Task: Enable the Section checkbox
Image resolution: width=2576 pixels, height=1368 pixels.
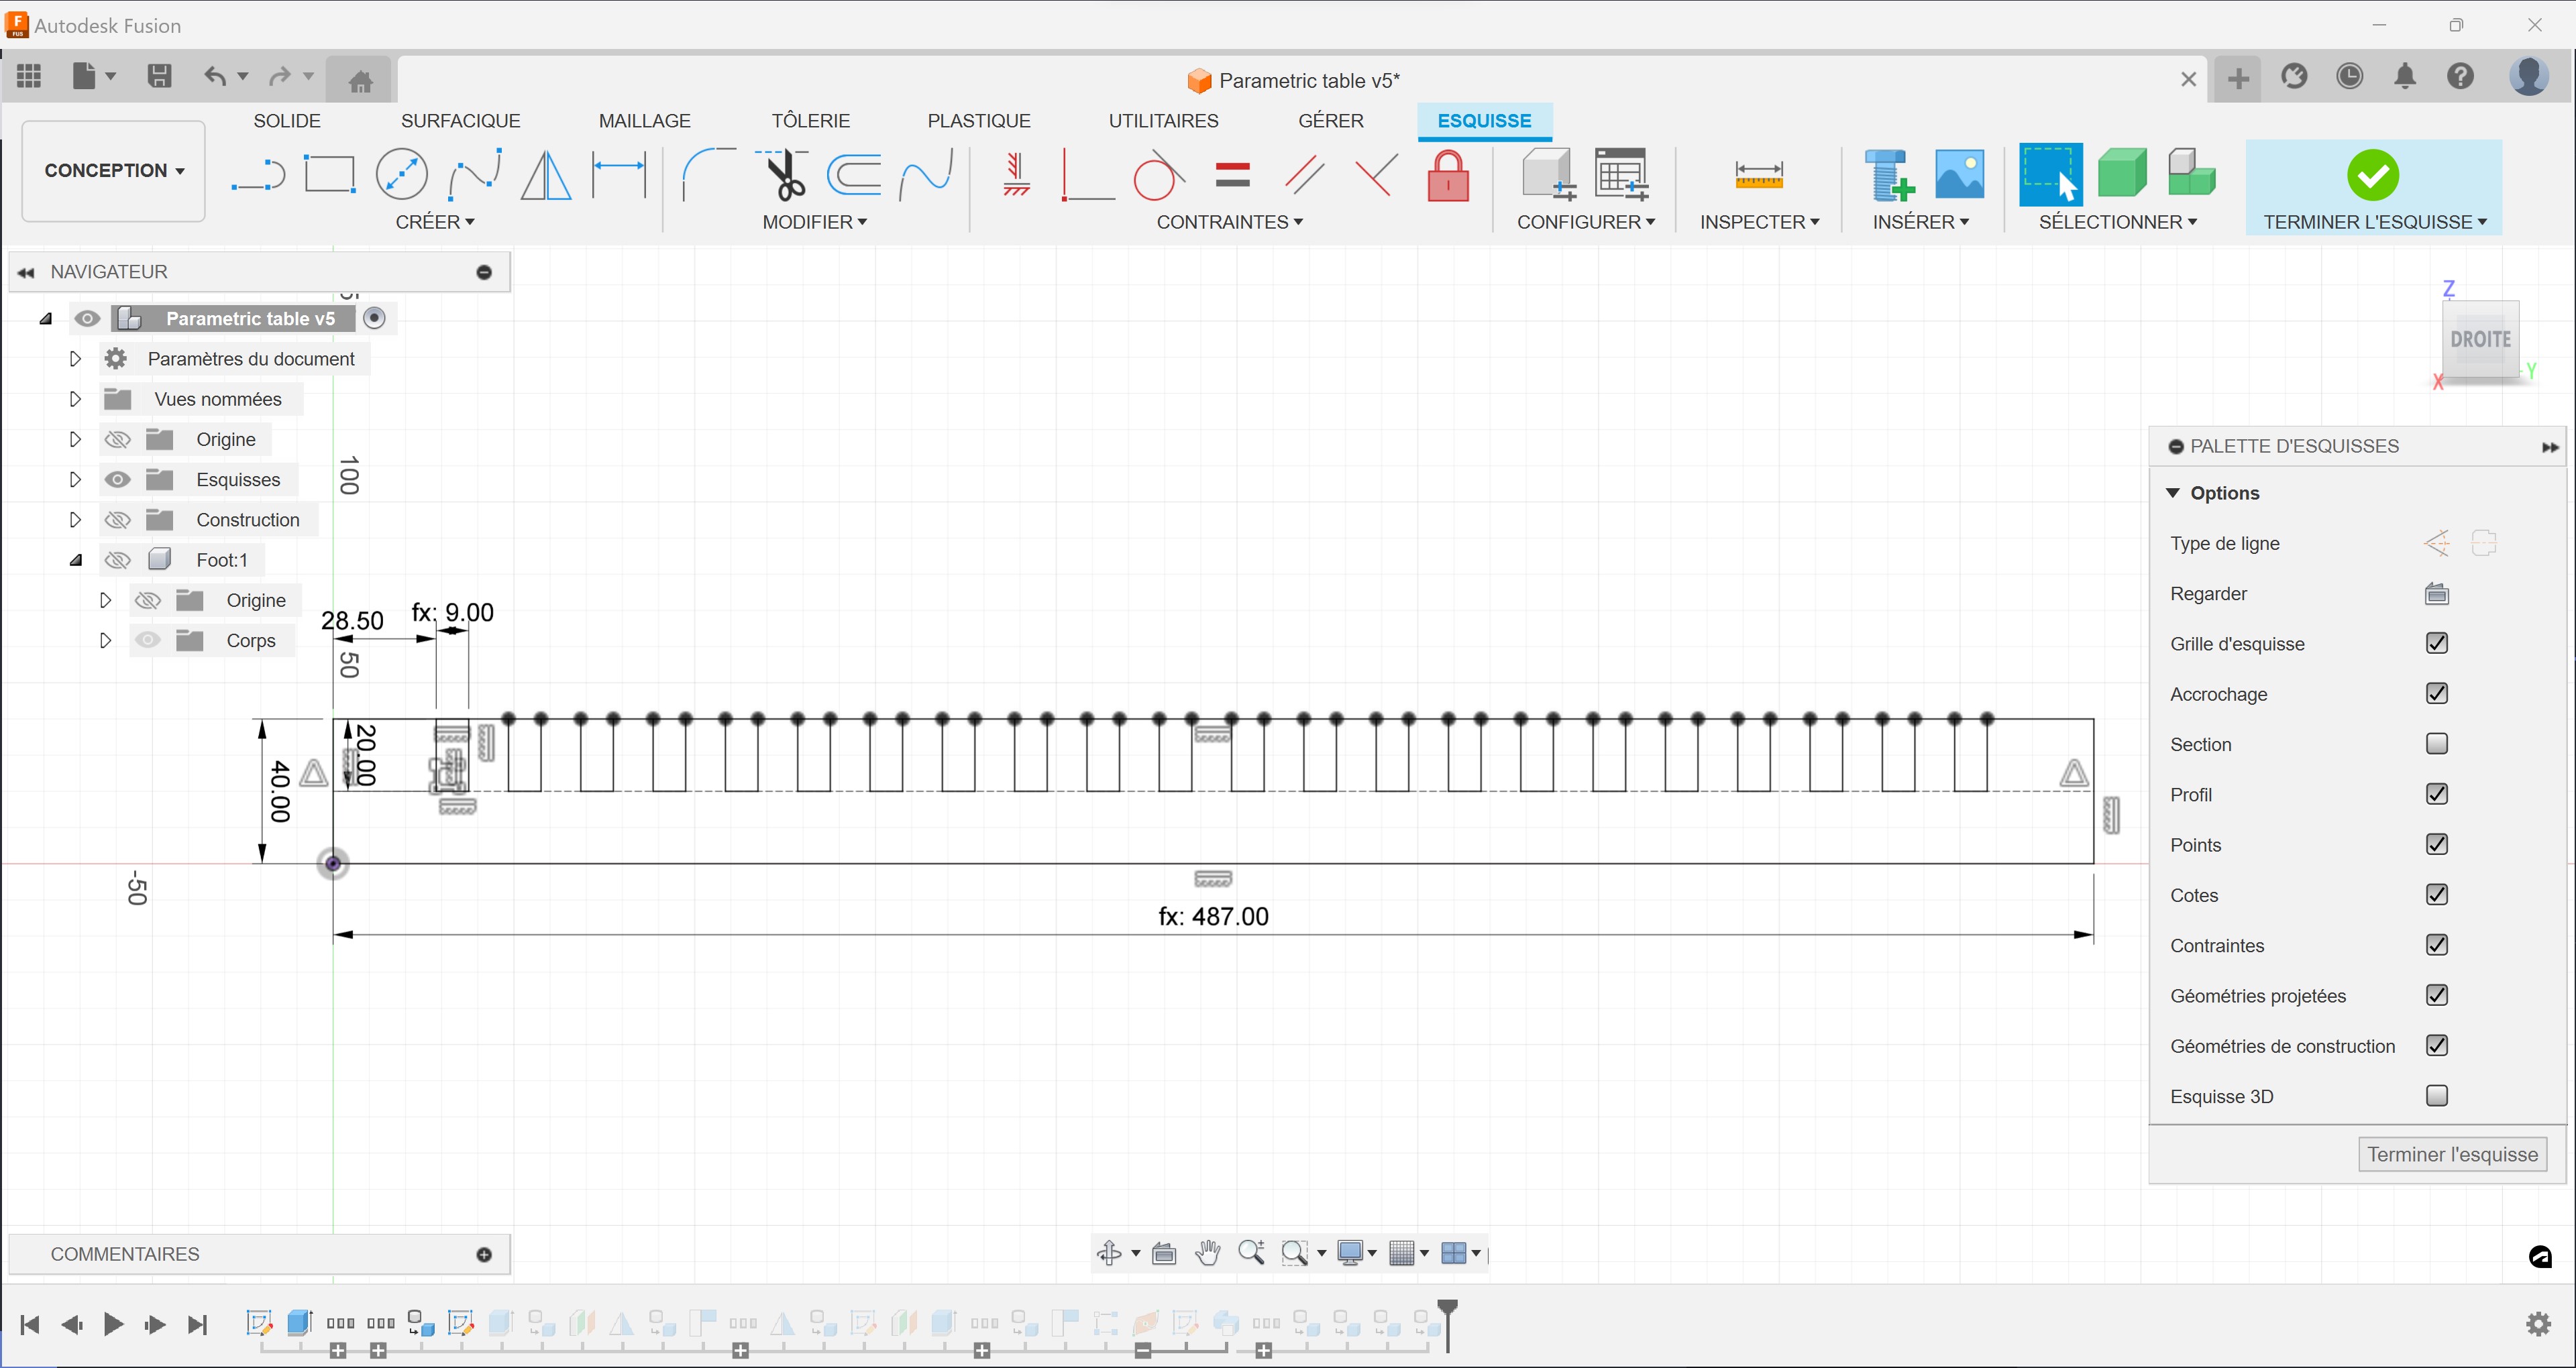Action: (2436, 743)
